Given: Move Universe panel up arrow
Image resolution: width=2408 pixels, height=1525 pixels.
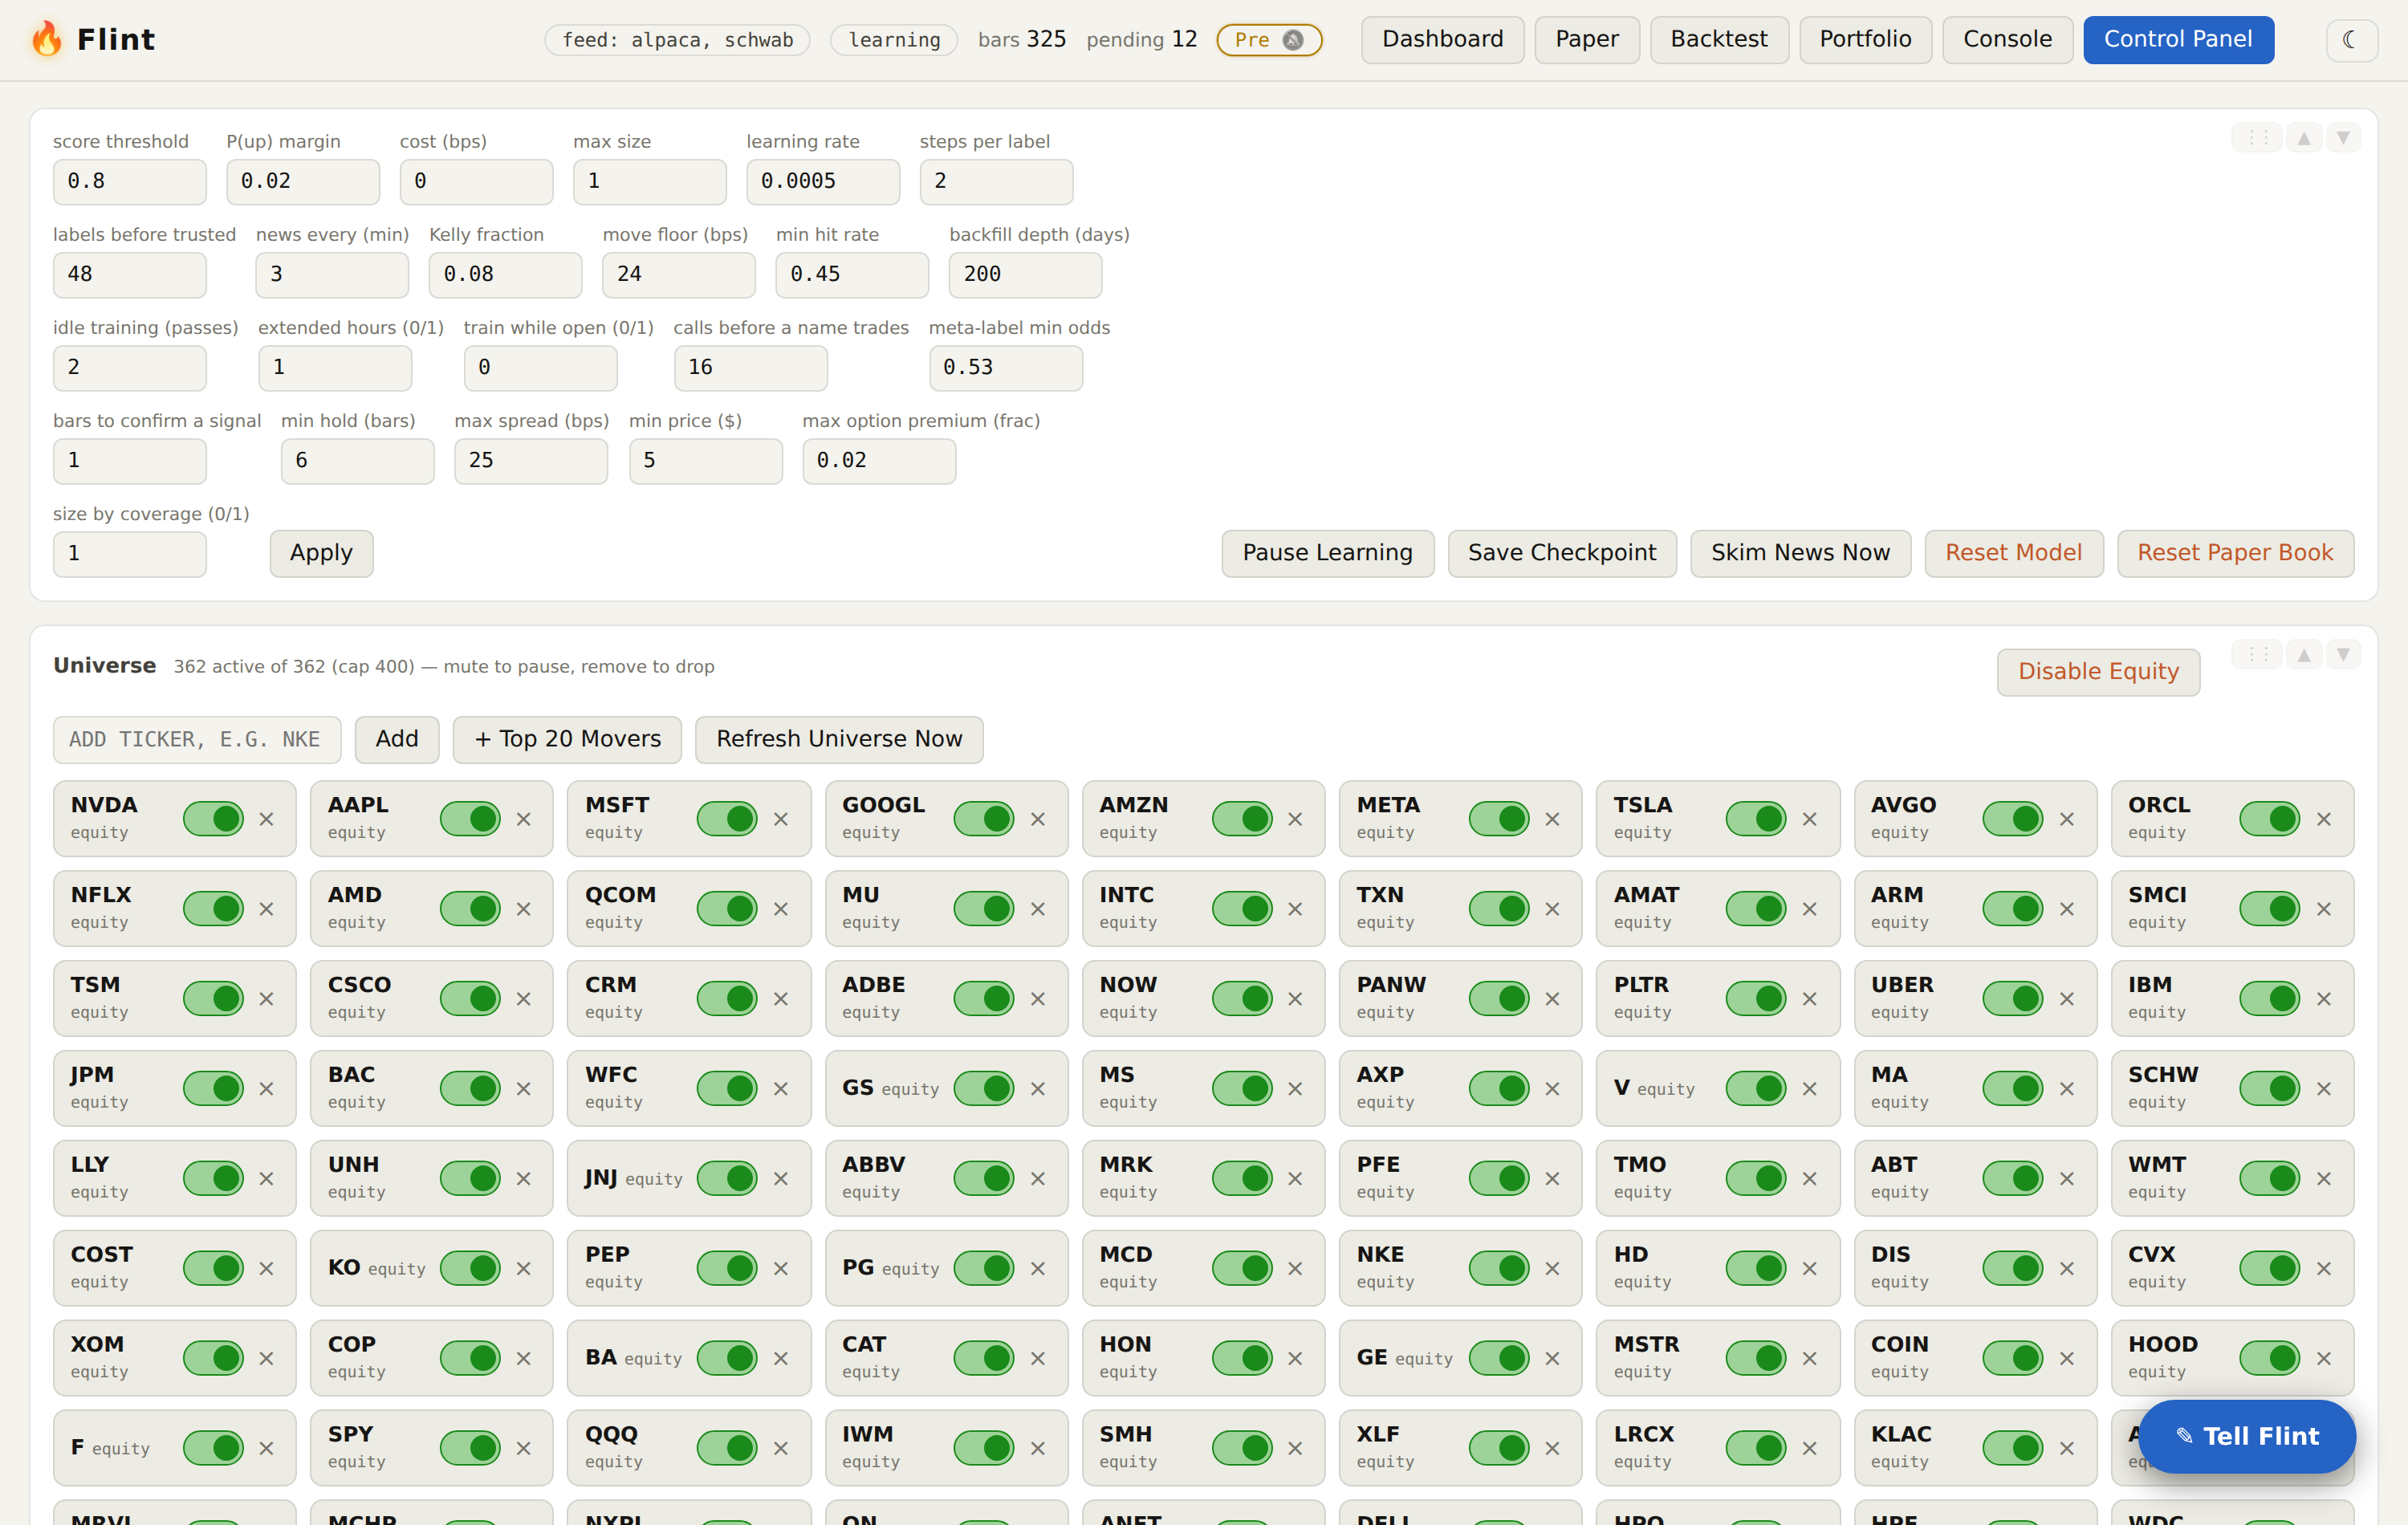Looking at the screenshot, I should tap(2304, 655).
